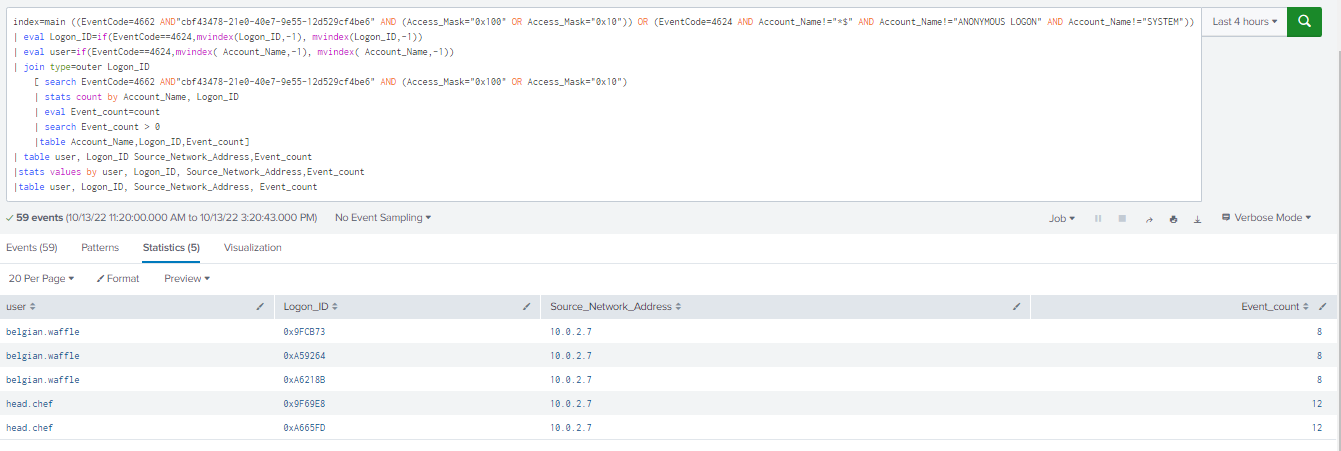Open the 20 Per Page dropdown
1341x451 pixels.
pyautogui.click(x=41, y=279)
